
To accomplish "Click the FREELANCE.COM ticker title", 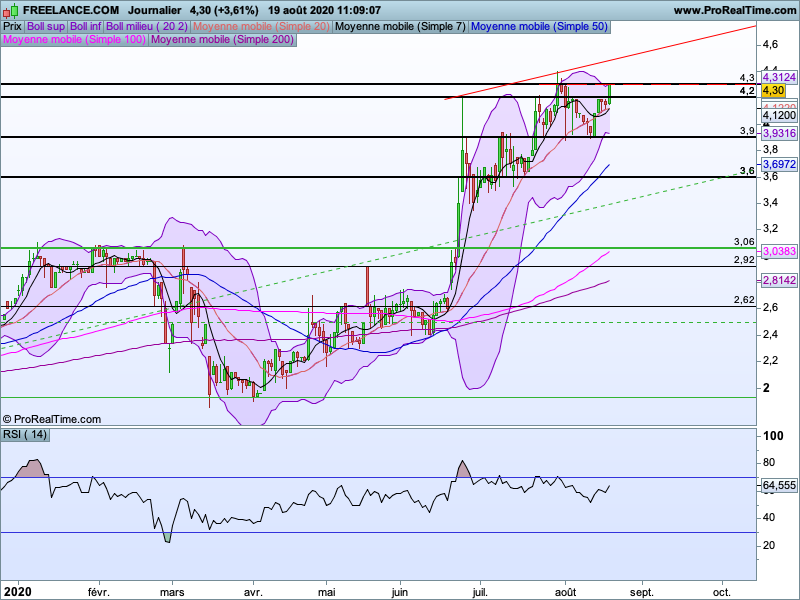I will 71,10.
